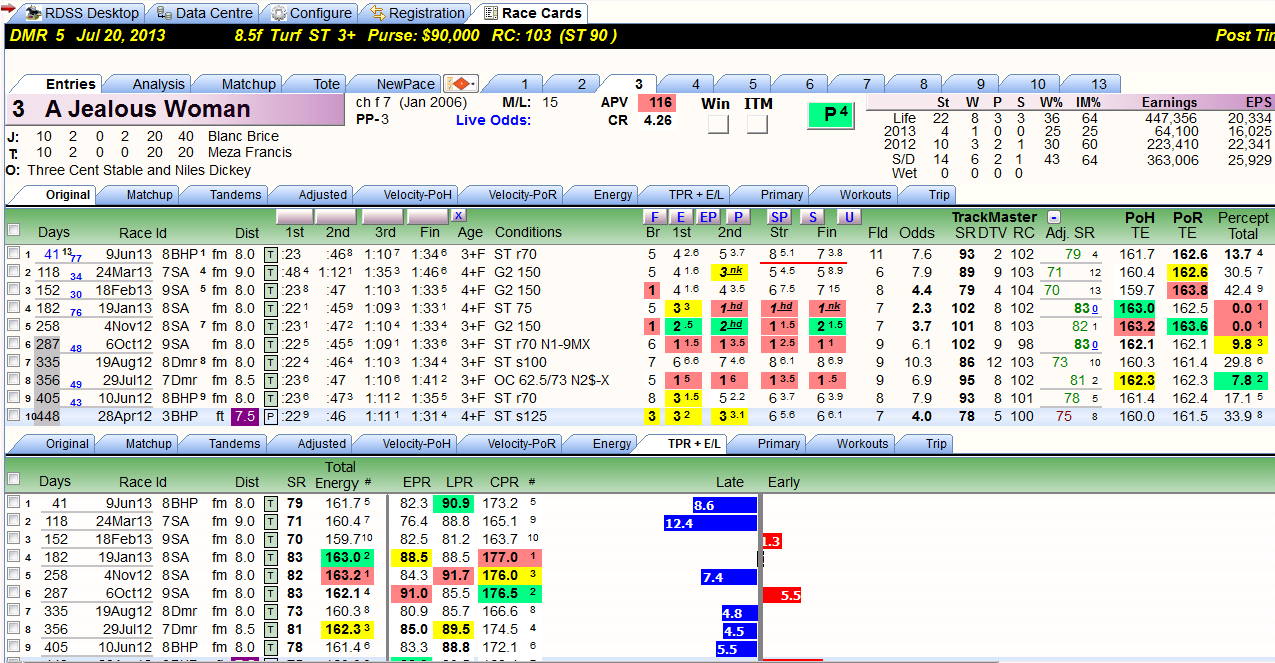Switch to the Data Centre tab
Image resolution: width=1275 pixels, height=663 pixels.
[205, 13]
